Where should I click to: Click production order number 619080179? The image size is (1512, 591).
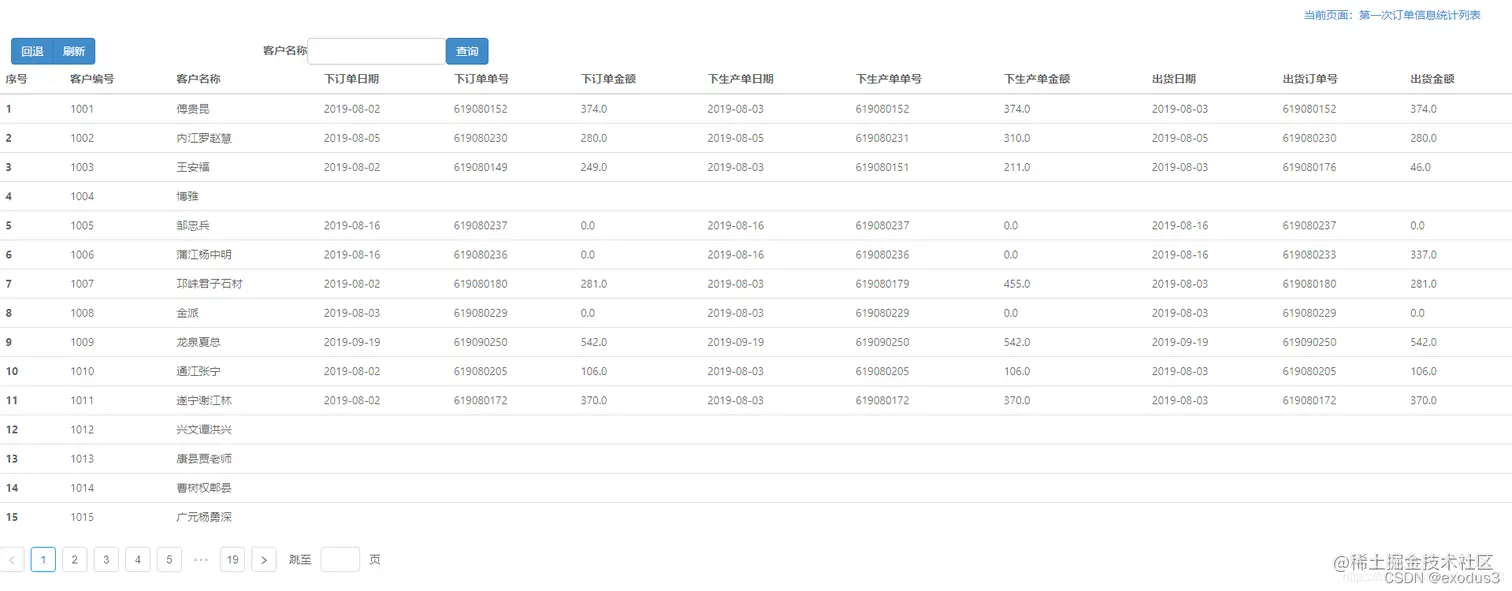pyautogui.click(x=883, y=284)
